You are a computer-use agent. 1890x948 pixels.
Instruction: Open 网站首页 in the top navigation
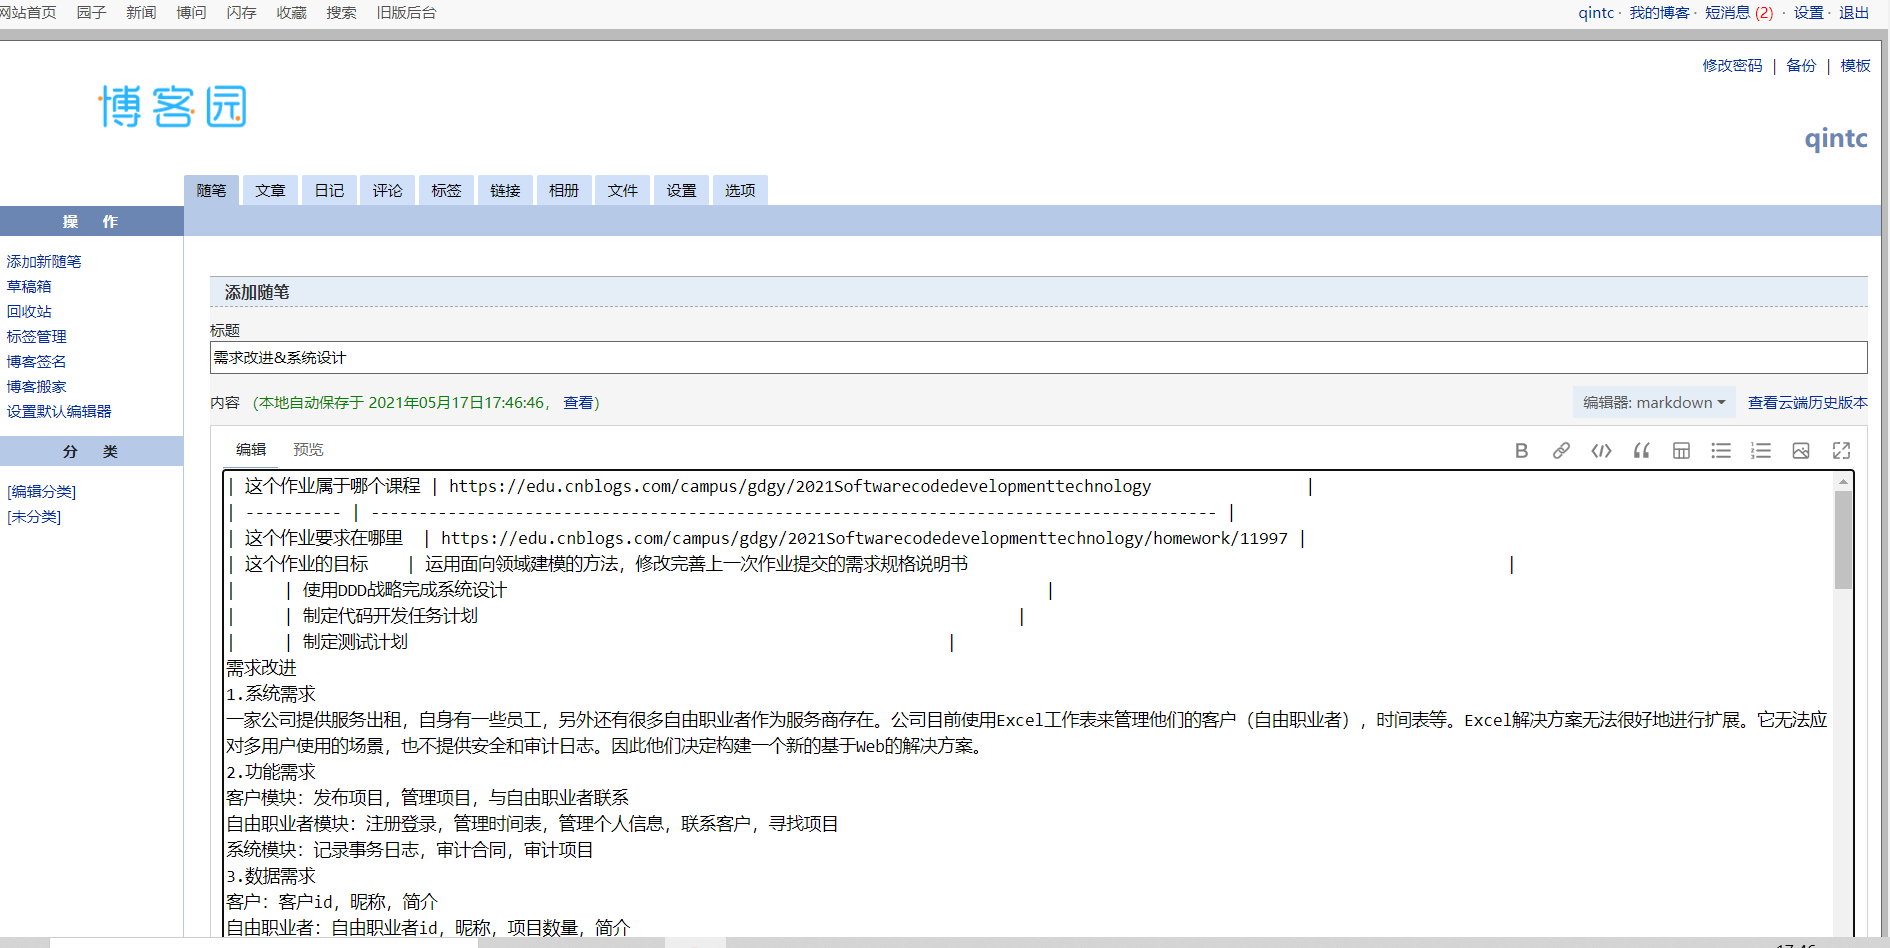(x=28, y=13)
